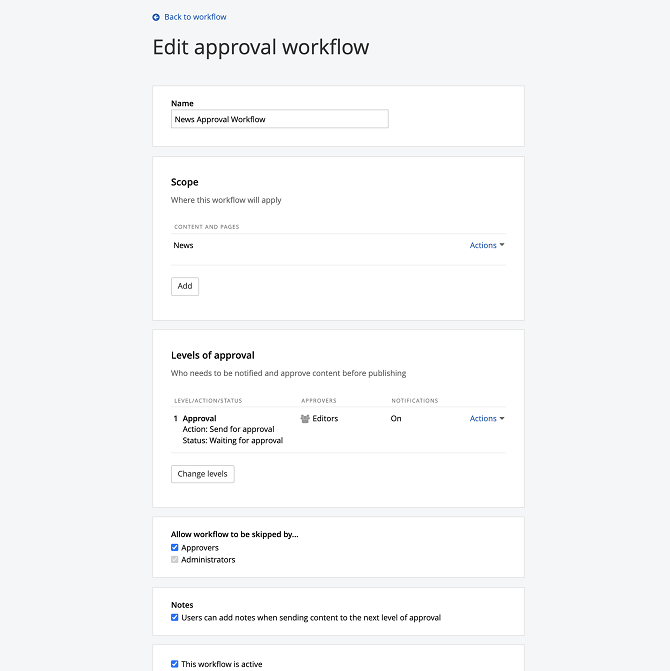670x671 pixels.
Task: Click the Edit approval workflow heading
Action: click(x=260, y=47)
